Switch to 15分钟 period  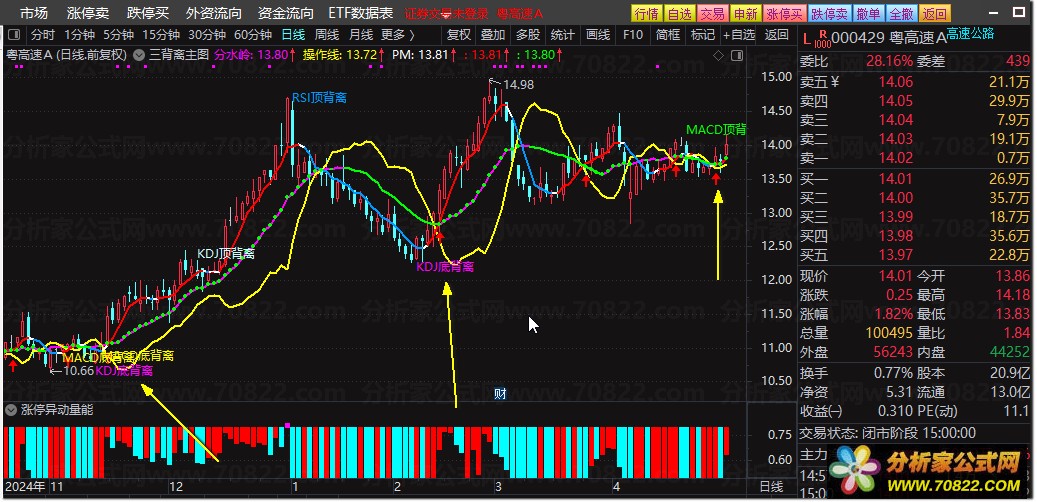tap(161, 35)
